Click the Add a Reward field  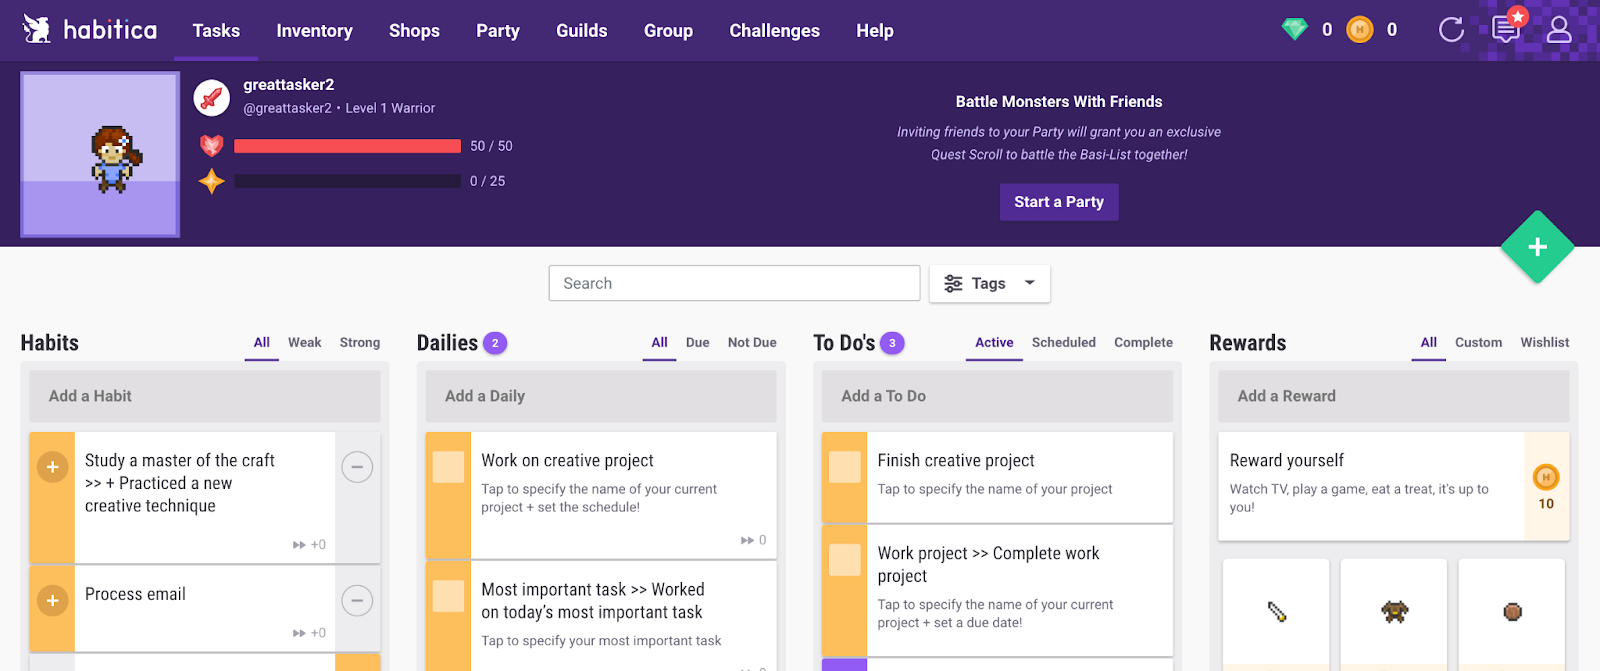(1394, 396)
